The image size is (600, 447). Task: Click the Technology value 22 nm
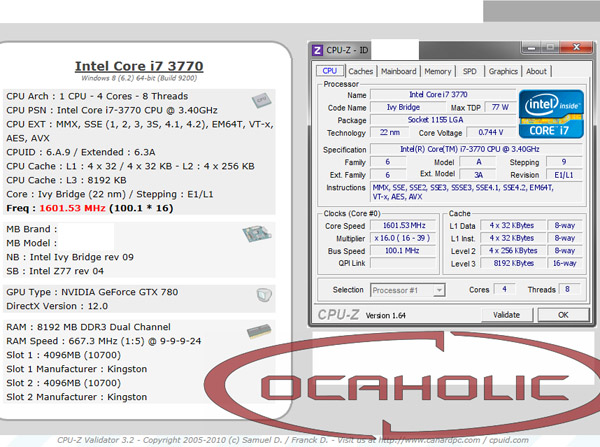click(x=390, y=132)
